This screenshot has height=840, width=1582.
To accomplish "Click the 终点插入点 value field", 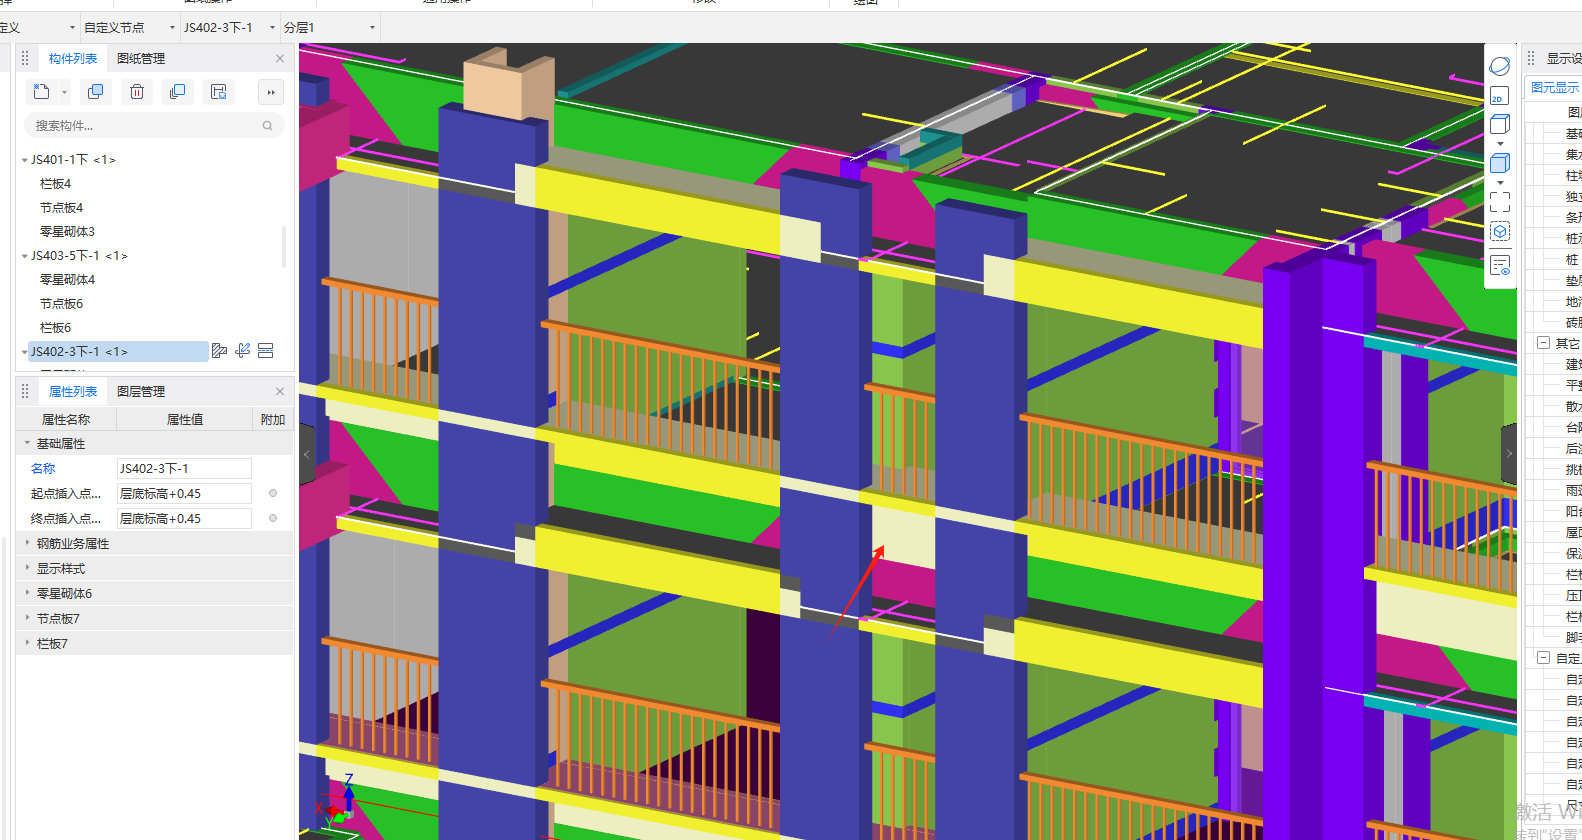I will [x=184, y=519].
